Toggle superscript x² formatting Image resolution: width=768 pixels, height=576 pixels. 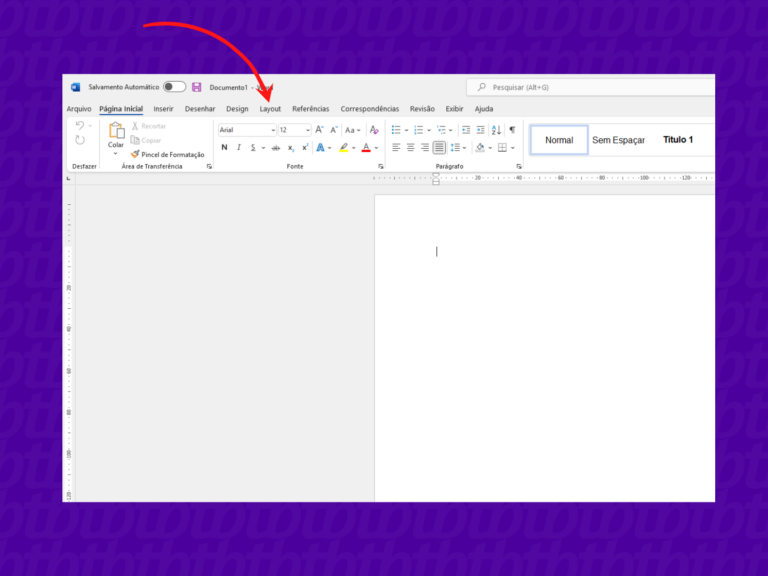coord(305,147)
